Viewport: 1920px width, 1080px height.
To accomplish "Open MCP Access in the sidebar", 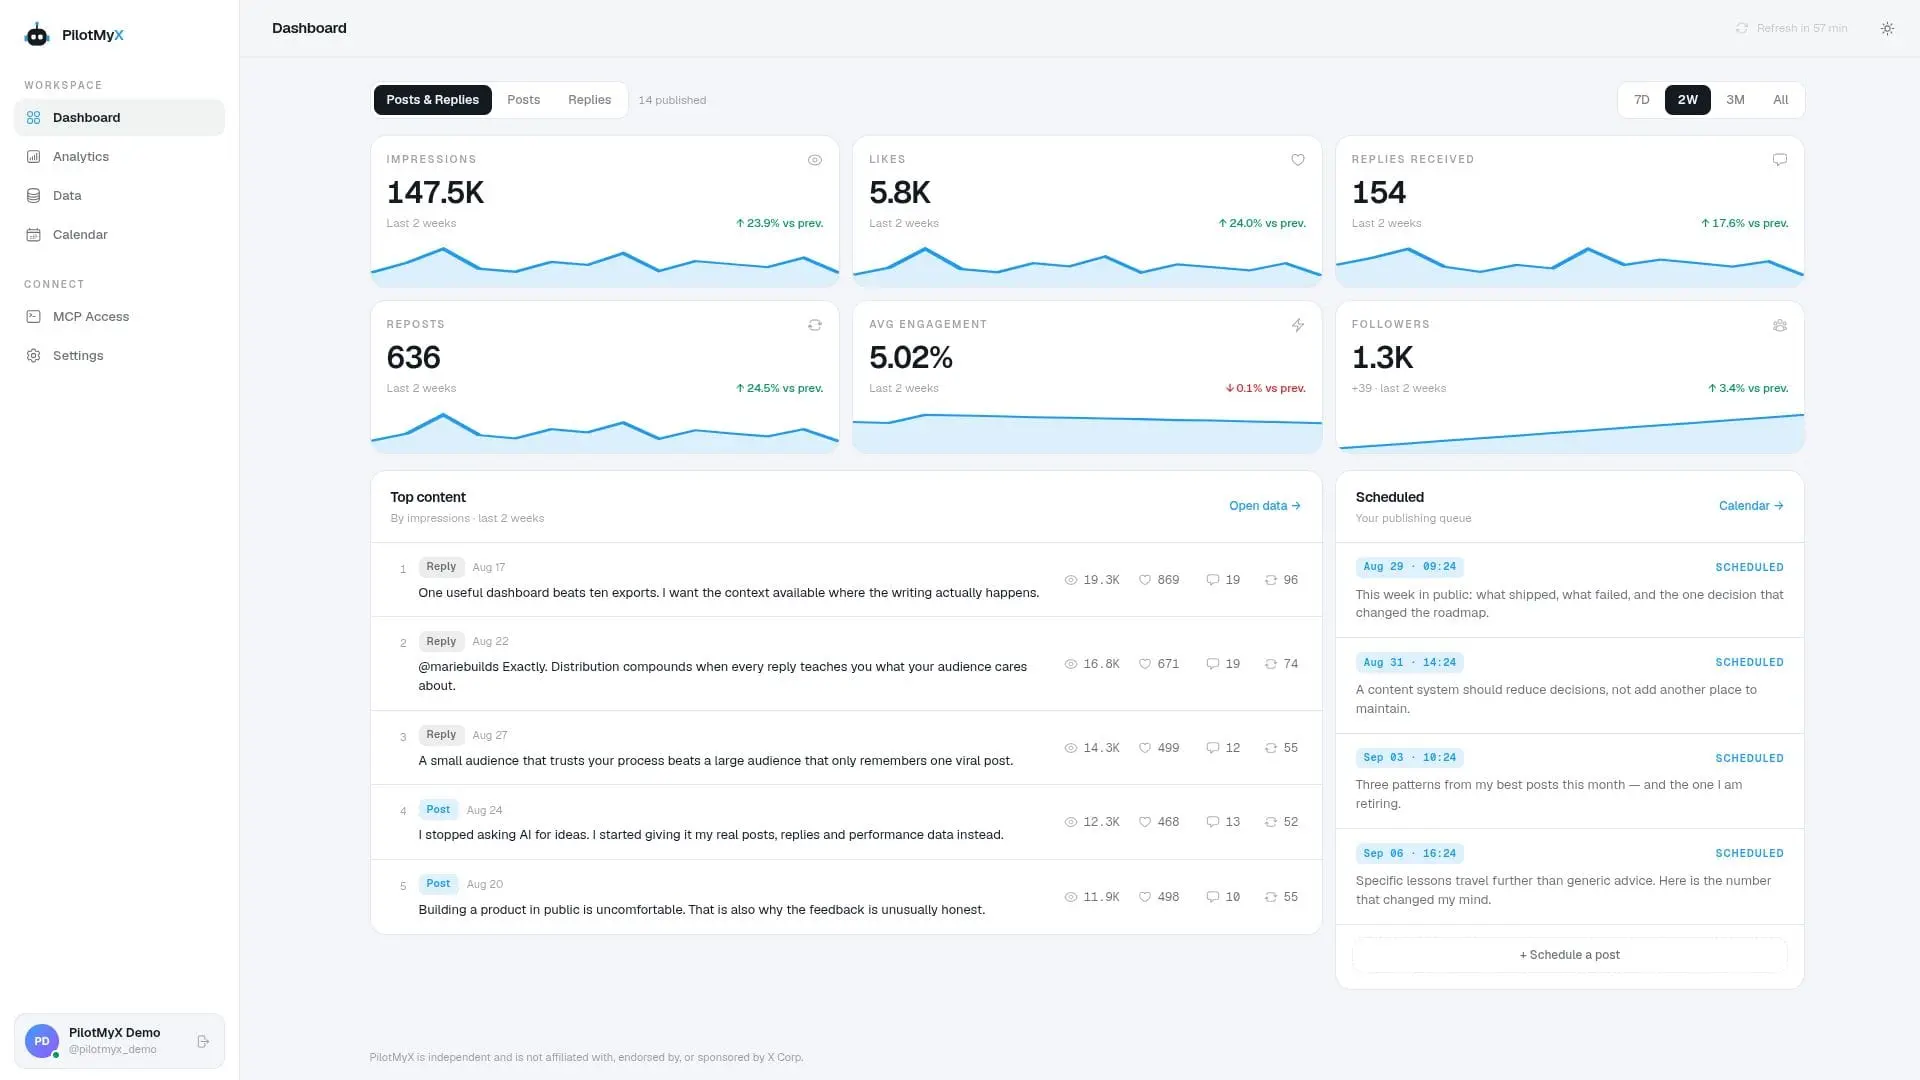I will pos(119,316).
